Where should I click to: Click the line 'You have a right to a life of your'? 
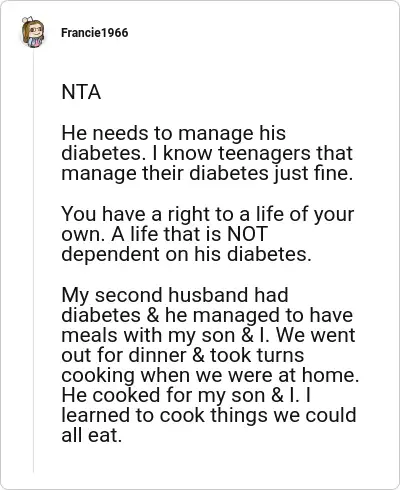pos(208,214)
